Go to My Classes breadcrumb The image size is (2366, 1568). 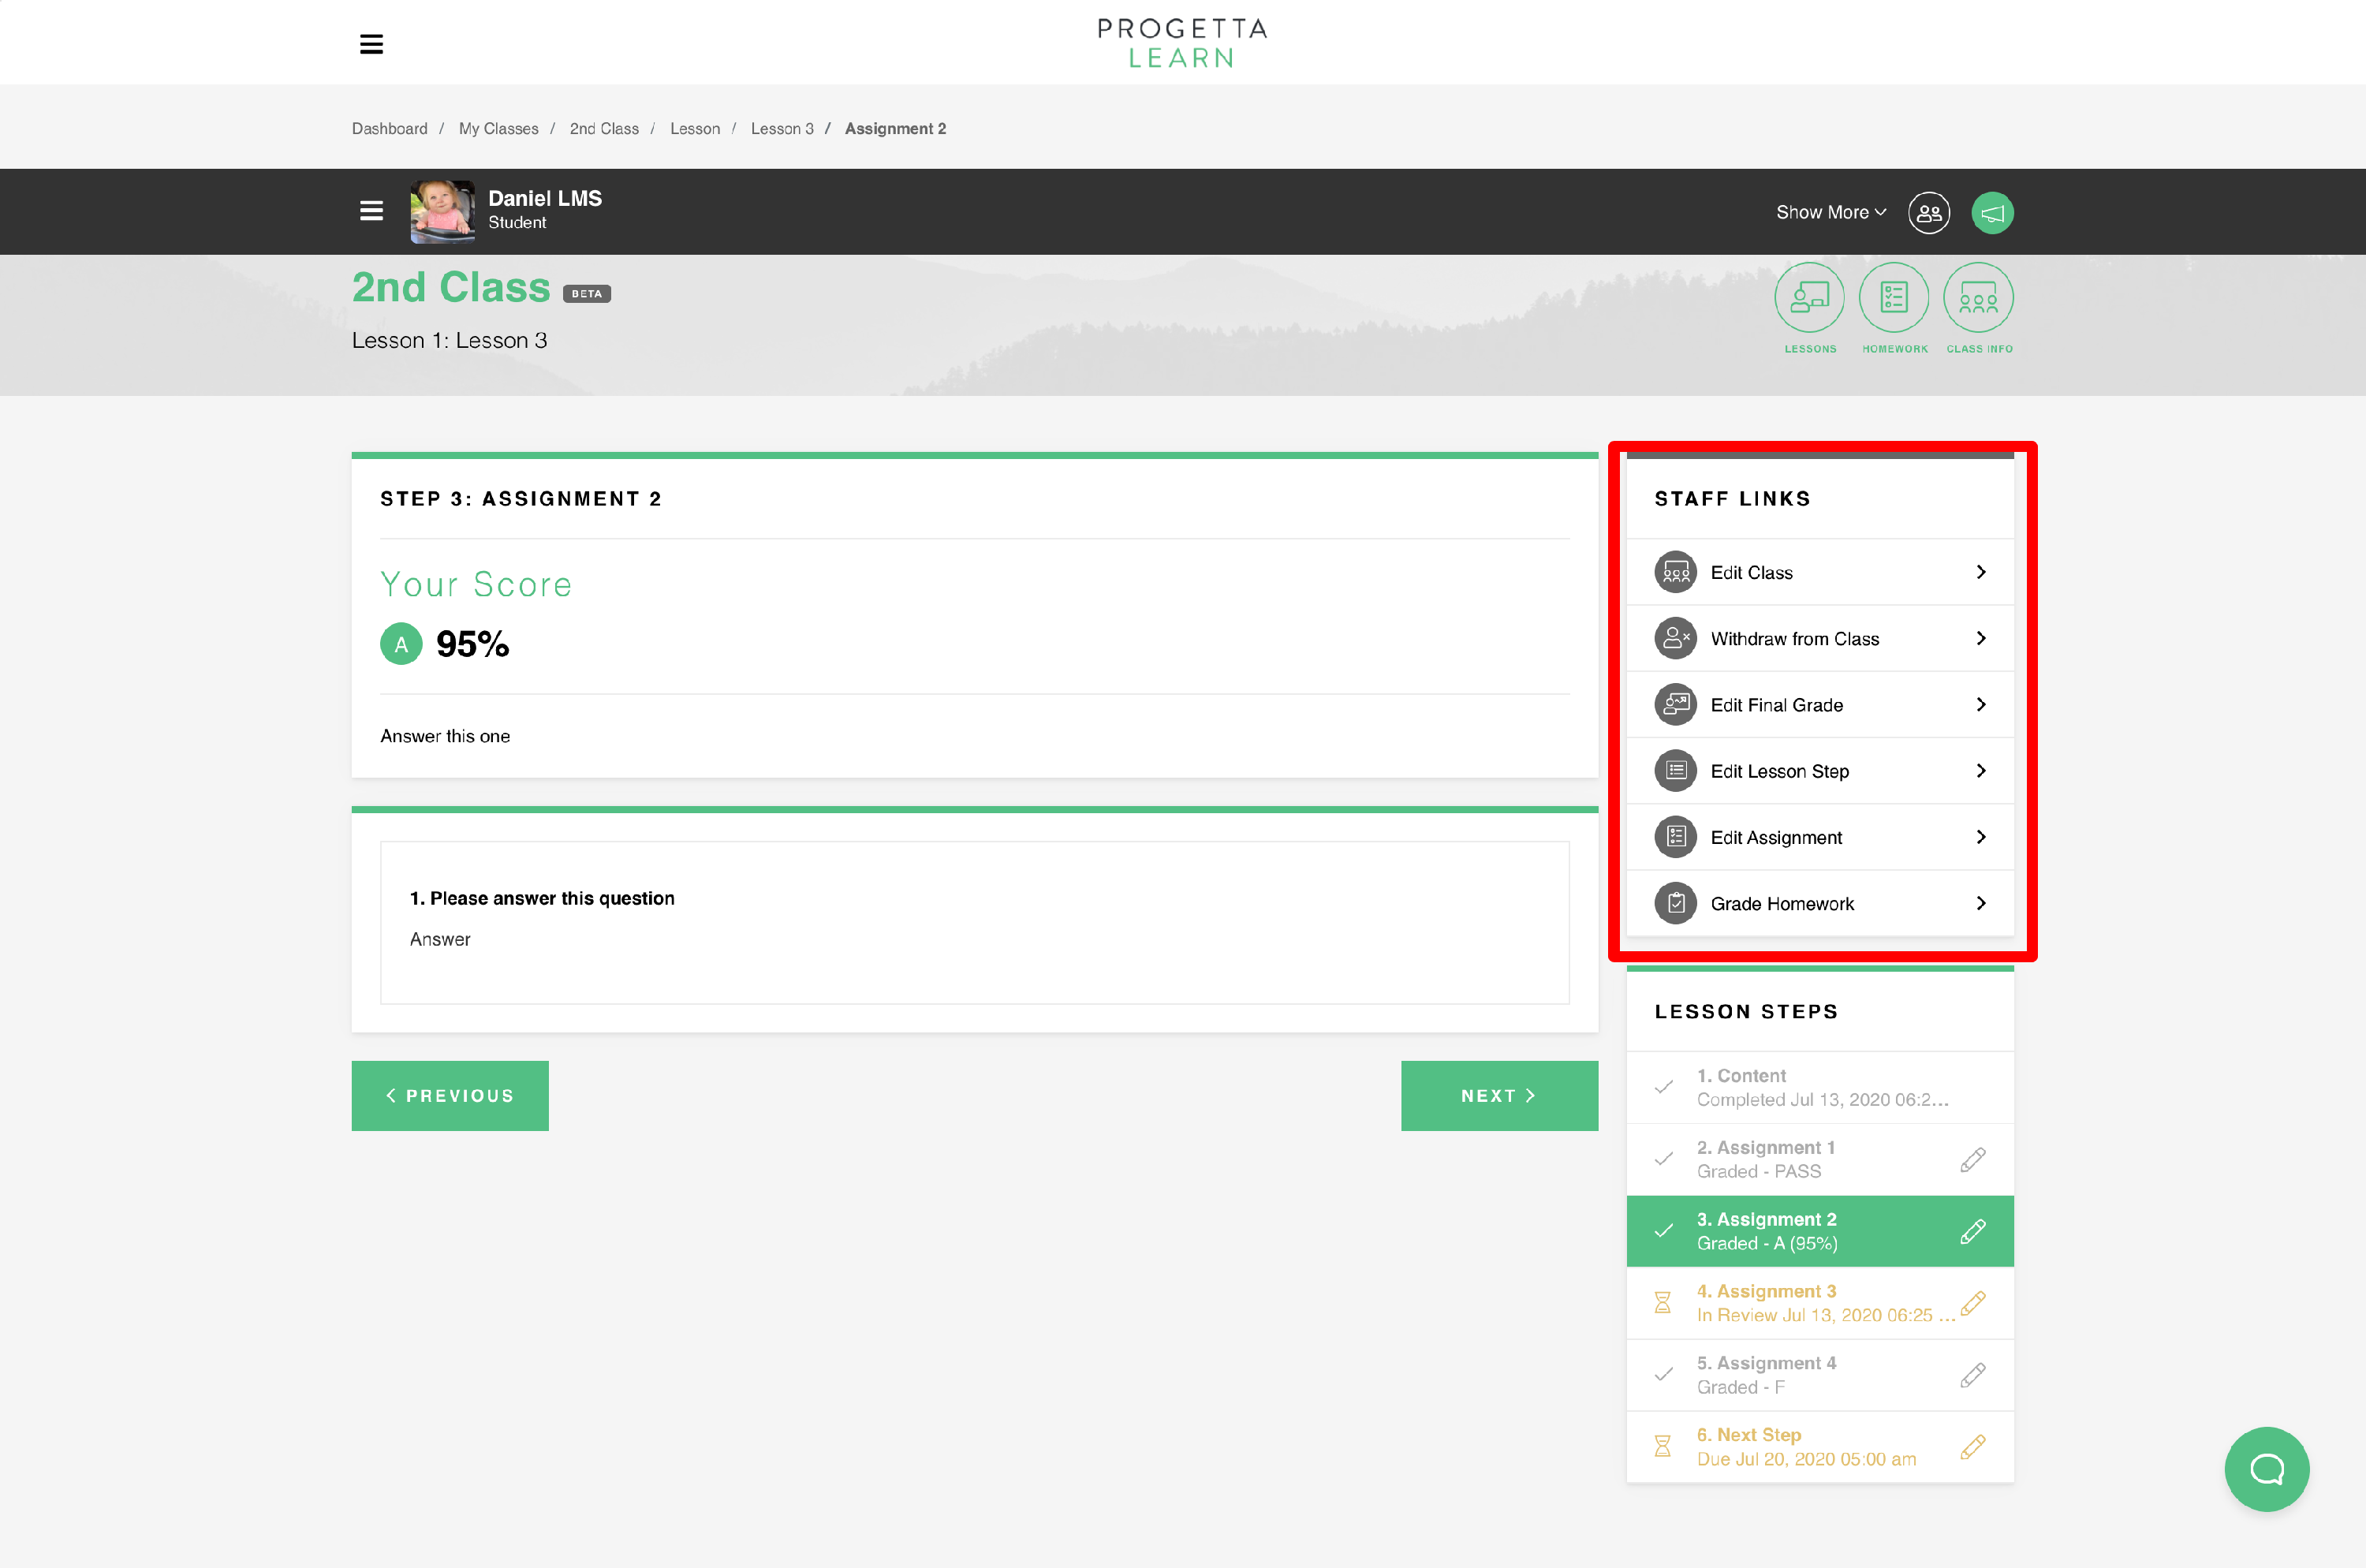pyautogui.click(x=498, y=129)
